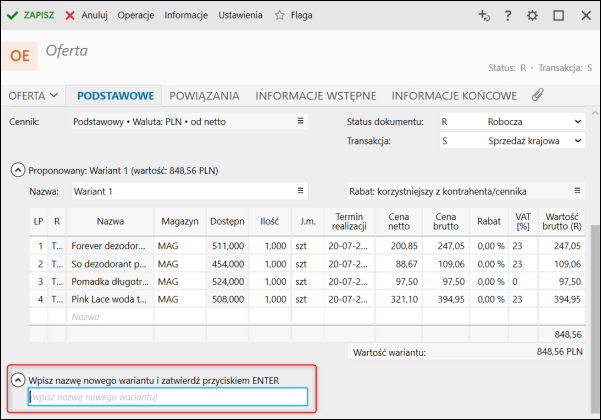Open the attachments paperclip tab
Viewport: 601px width, 420px height.
[537, 96]
